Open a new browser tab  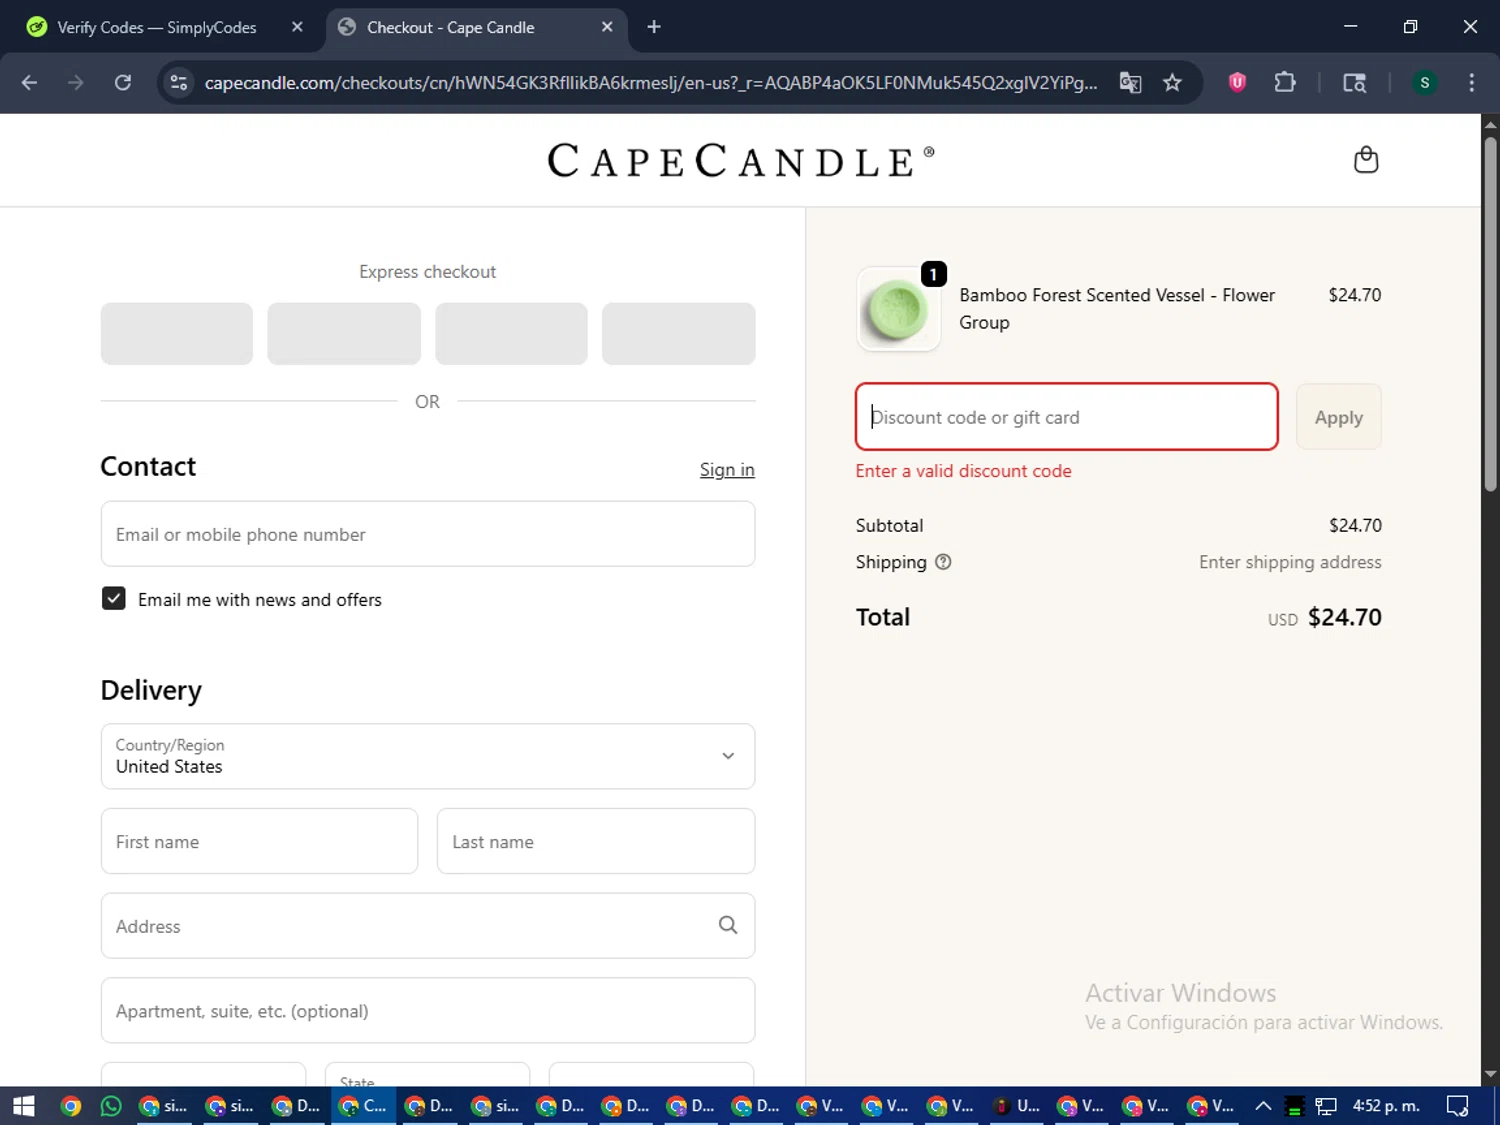pyautogui.click(x=654, y=27)
